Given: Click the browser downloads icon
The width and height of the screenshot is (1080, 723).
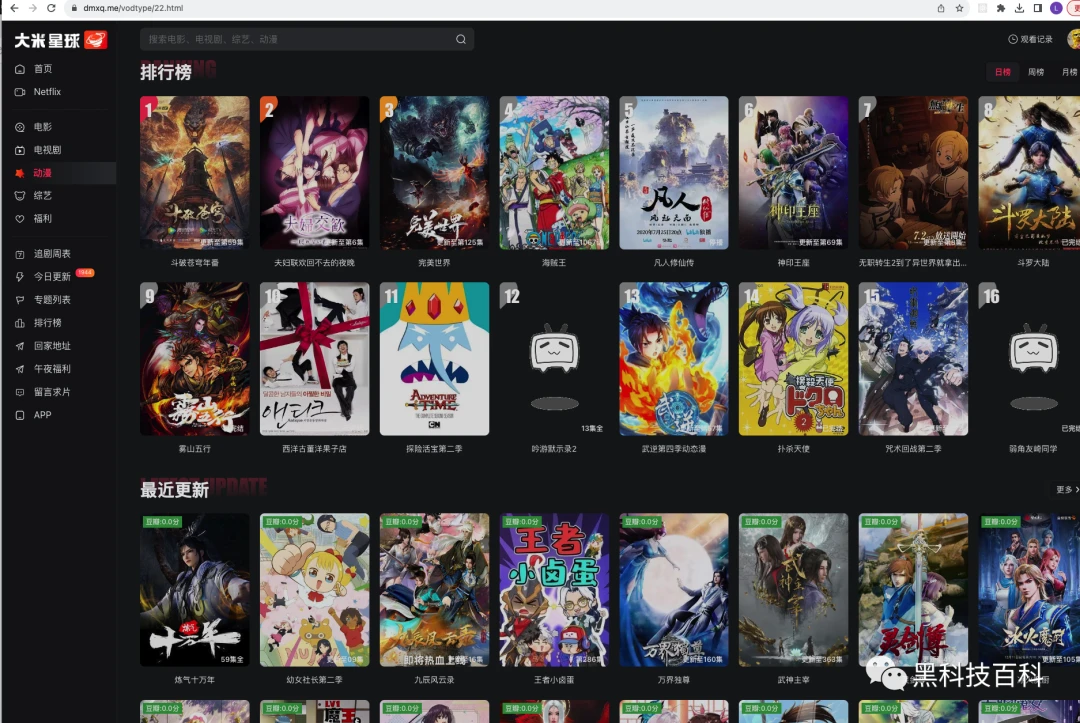Looking at the screenshot, I should pos(1019,8).
